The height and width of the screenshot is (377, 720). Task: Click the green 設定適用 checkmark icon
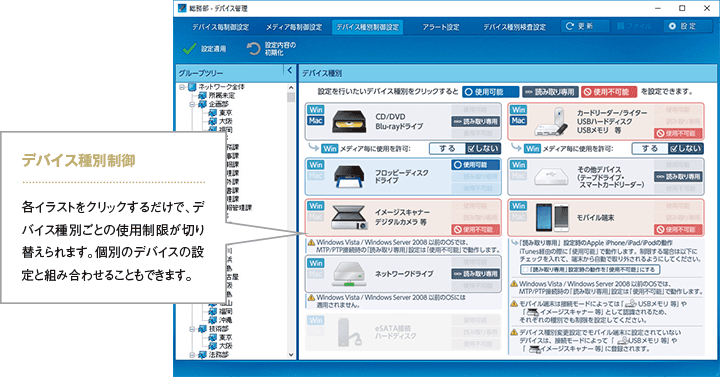click(190, 49)
